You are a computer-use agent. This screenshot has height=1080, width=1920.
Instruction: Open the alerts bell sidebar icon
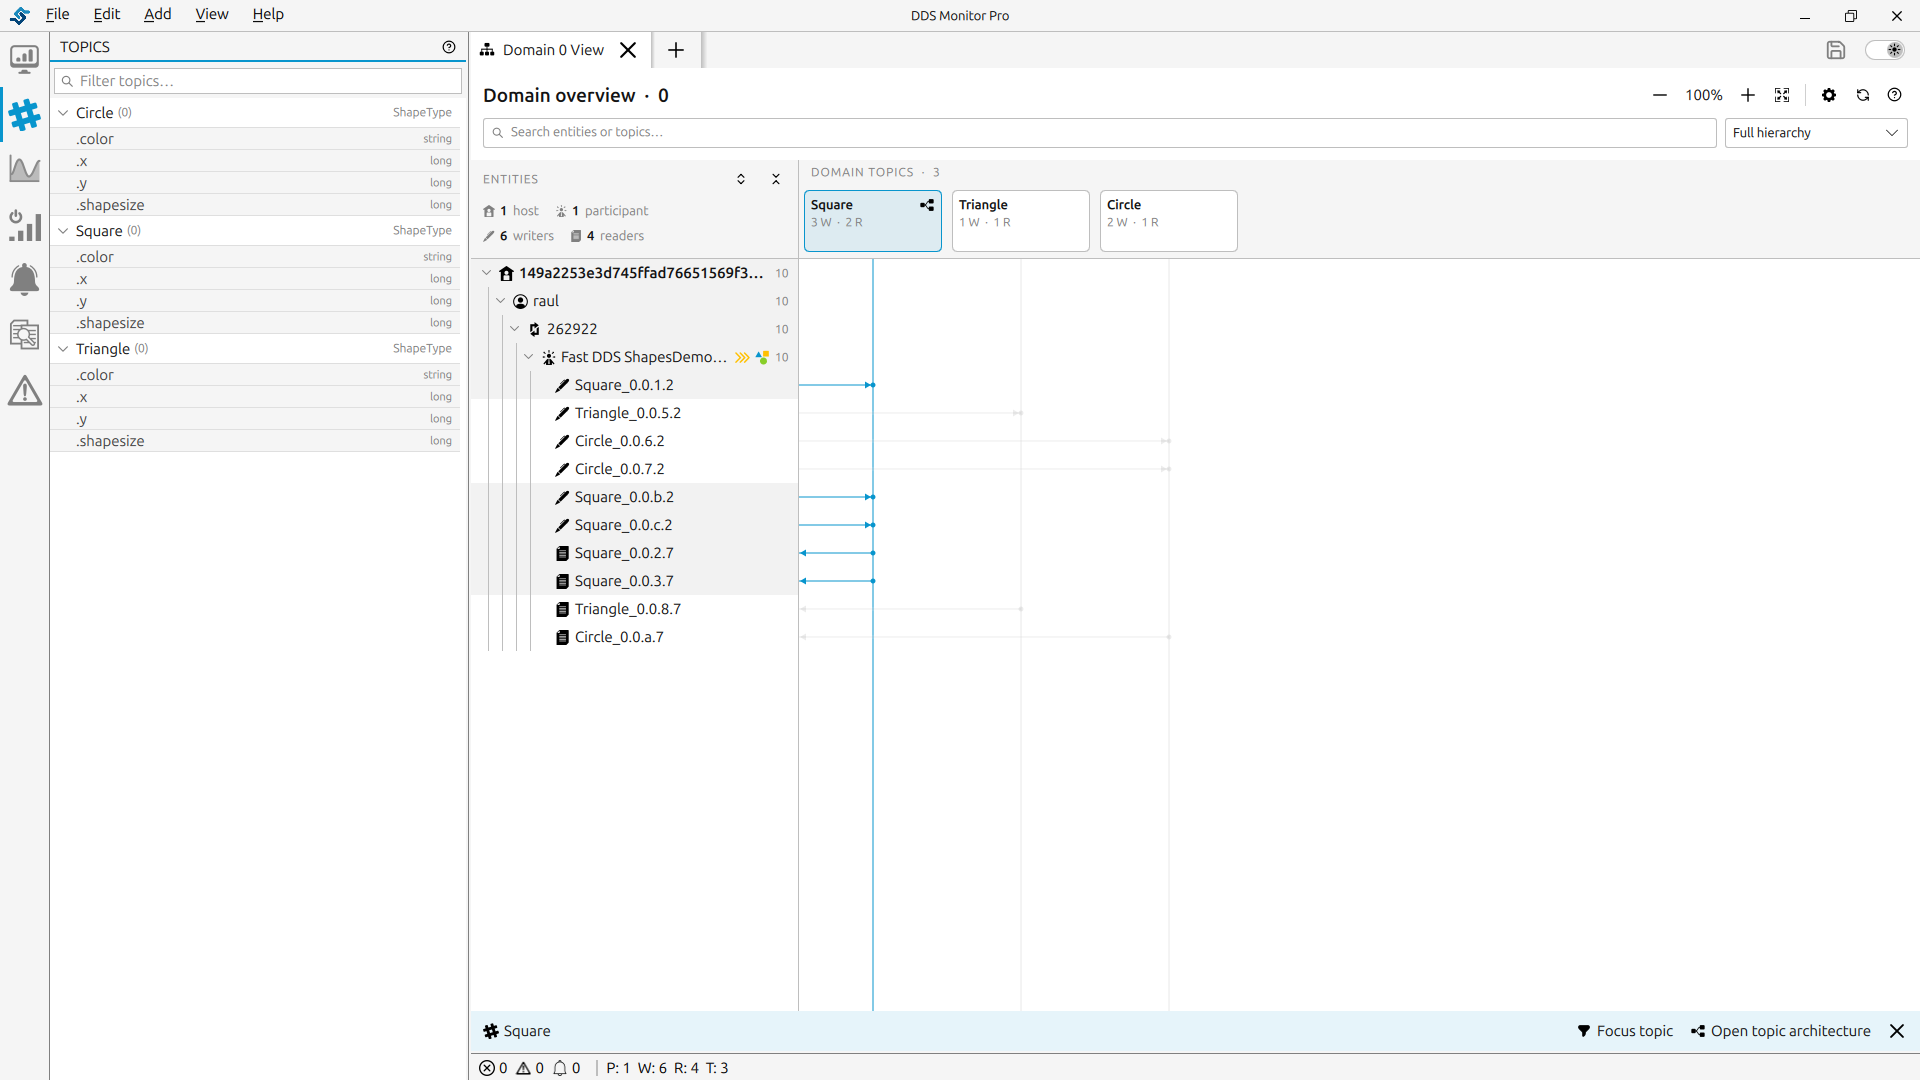click(x=24, y=279)
